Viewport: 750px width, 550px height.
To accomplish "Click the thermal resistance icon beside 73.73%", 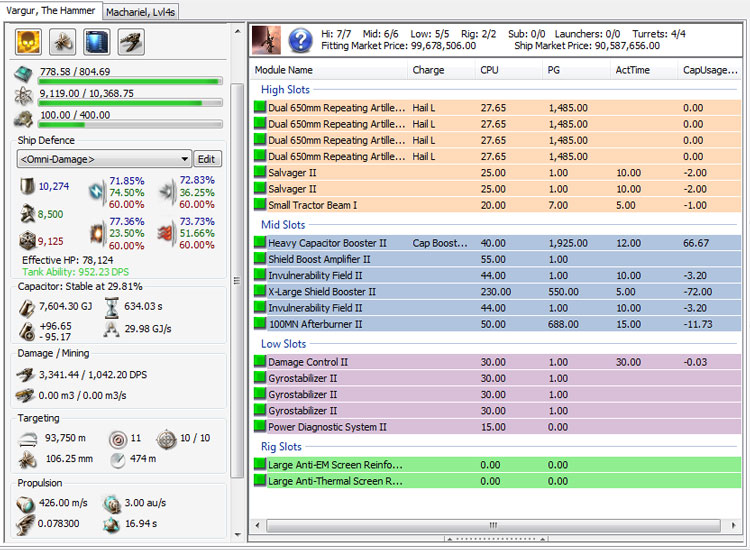I will tap(167, 233).
